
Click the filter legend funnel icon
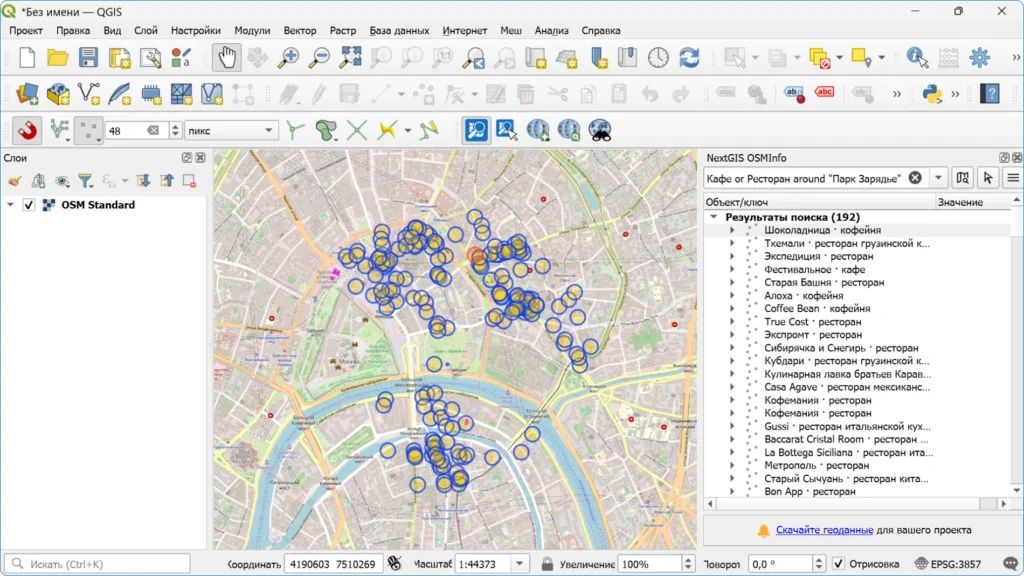(x=85, y=181)
